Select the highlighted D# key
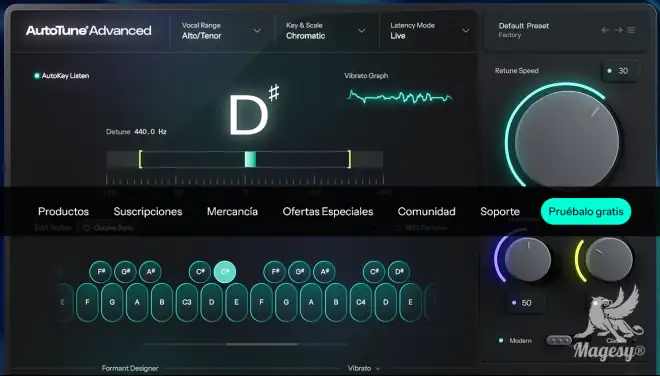660x376 pixels. (225, 272)
